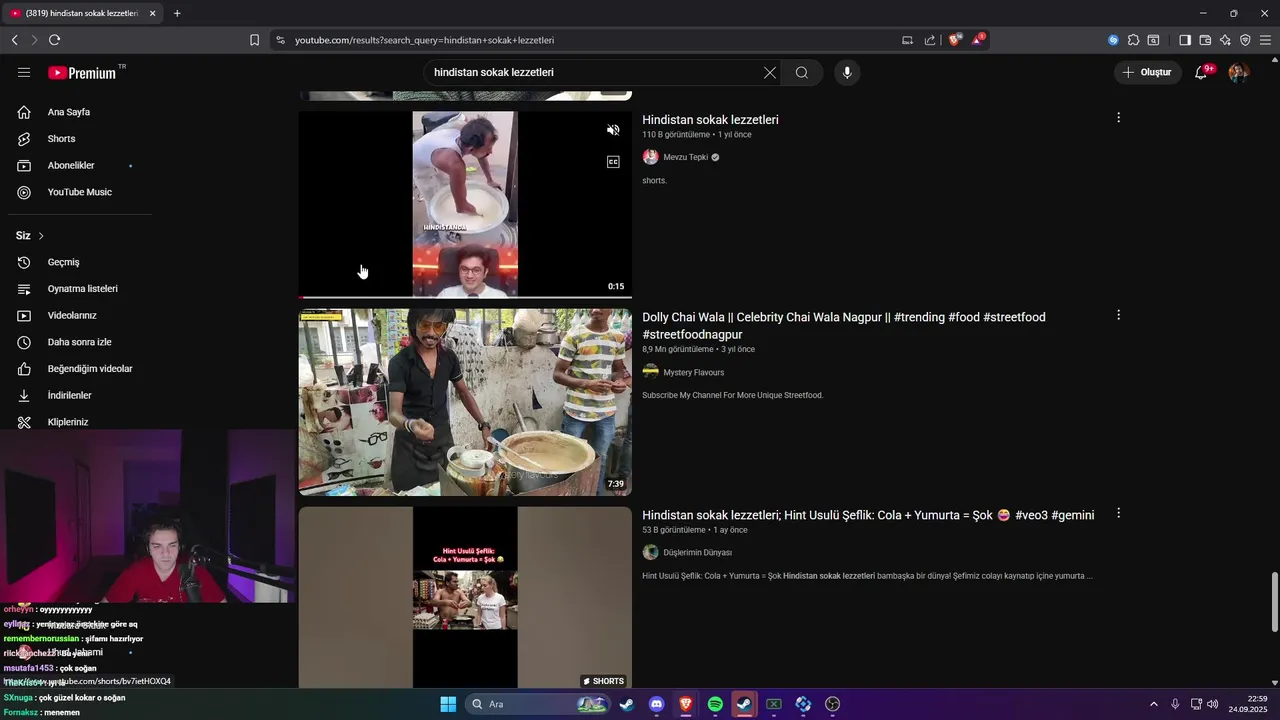Open the Dolly Chai Wala video thumbnail
1280x720 pixels.
click(x=465, y=402)
